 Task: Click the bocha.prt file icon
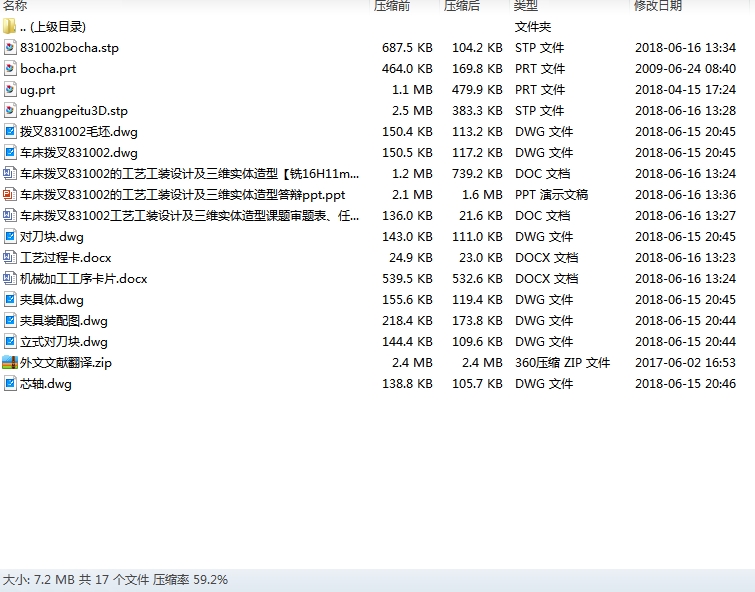coord(10,68)
